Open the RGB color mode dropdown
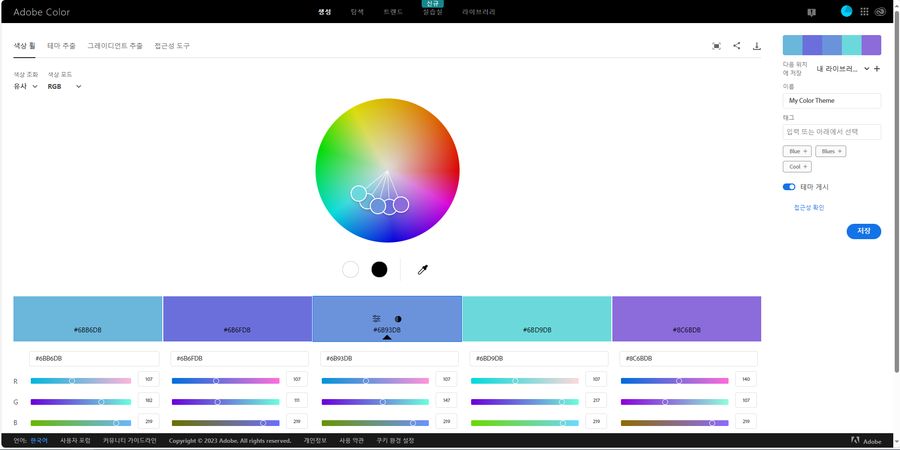Screen dimensions: 900x450 coord(64,87)
